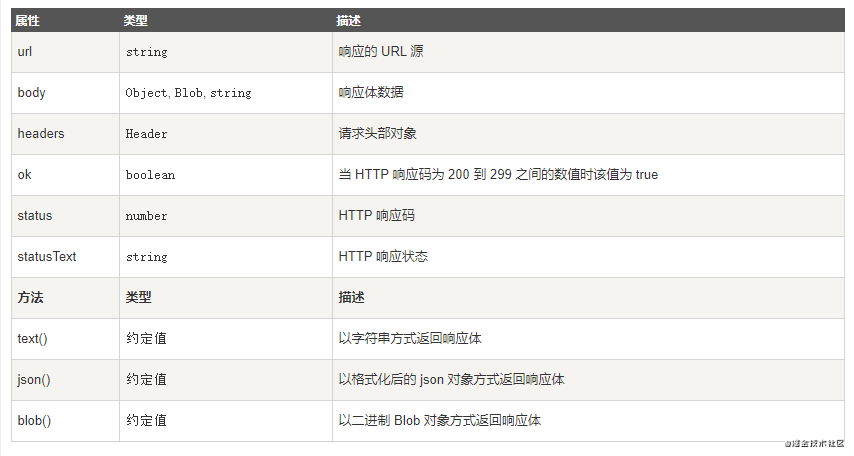This screenshot has height=456, width=854.
Task: Click the 请求头部对象 description
Action: point(378,133)
